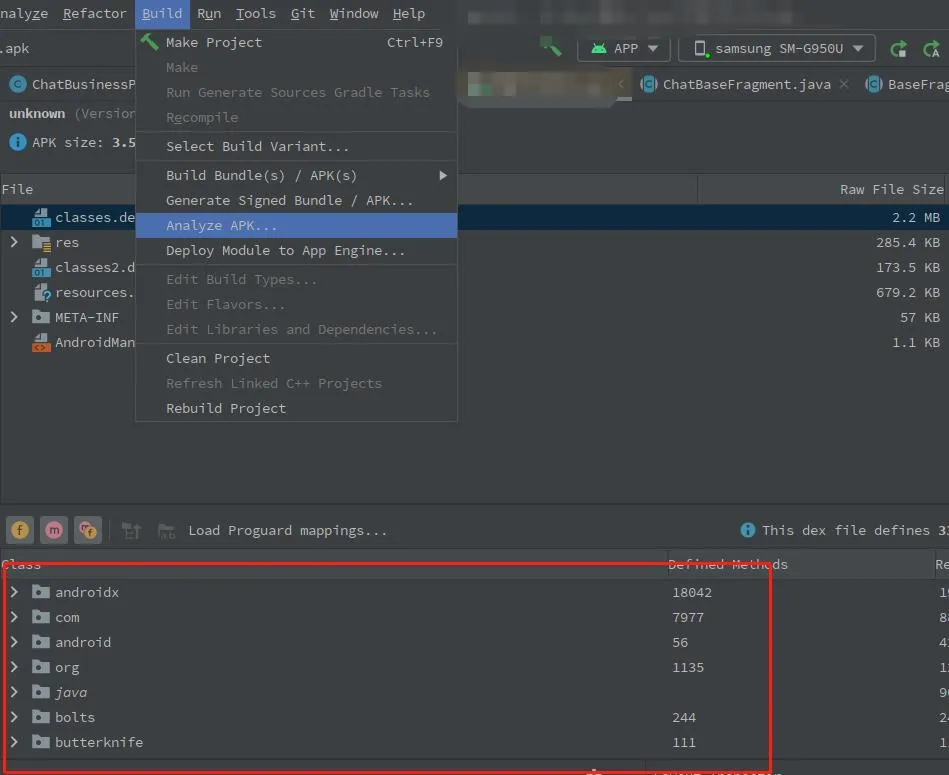Screen dimensions: 949x775
Task: Click the Make Project hammer icon in menu
Action: tap(149, 42)
